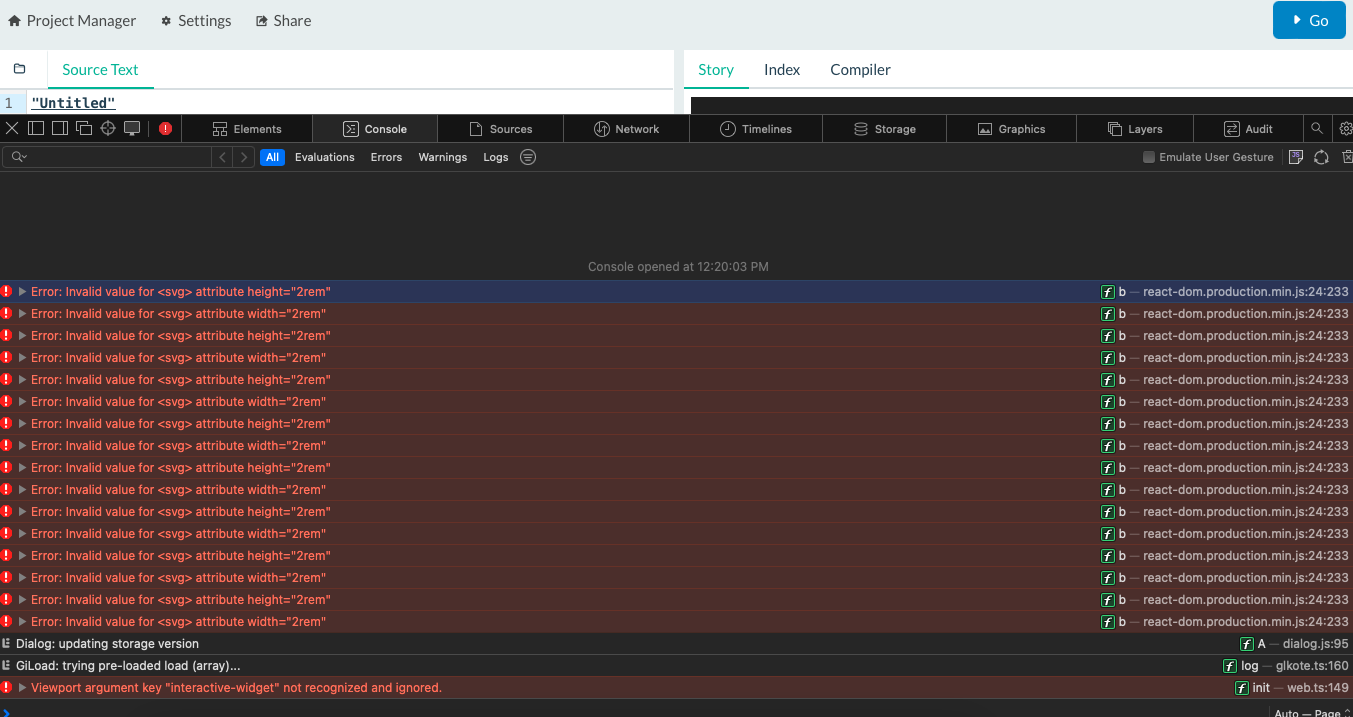Screen dimensions: 1353x717
Task: Open the Timelines tab
Action: point(757,129)
